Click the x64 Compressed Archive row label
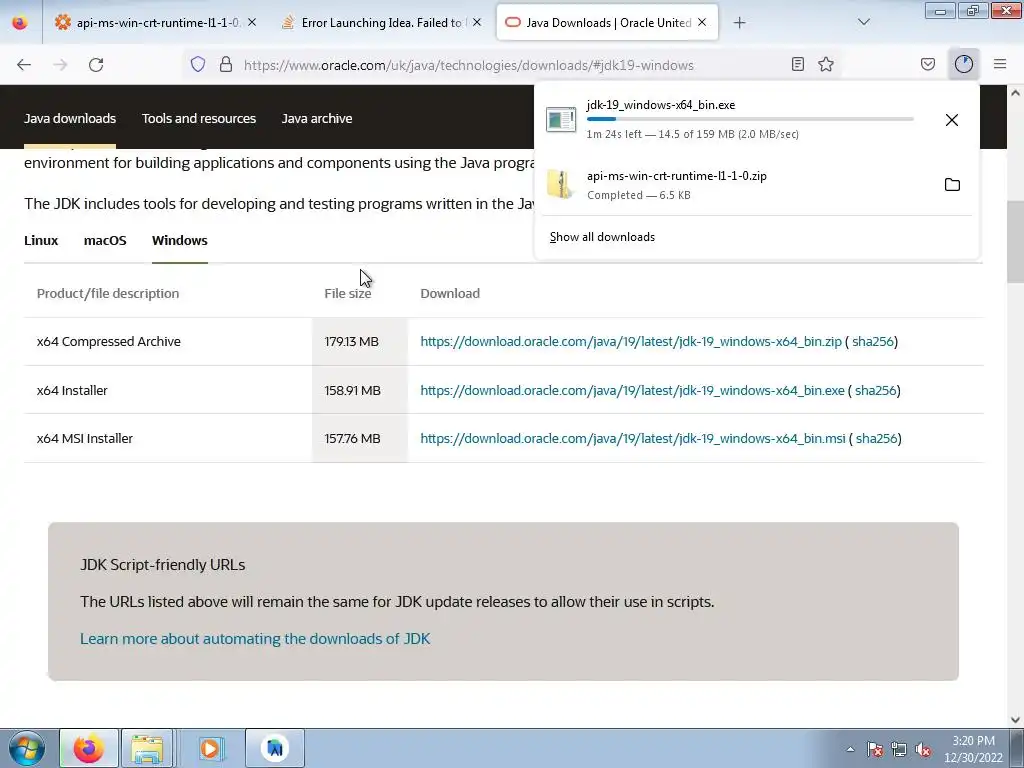Screen dimensions: 1024x768 (108, 342)
